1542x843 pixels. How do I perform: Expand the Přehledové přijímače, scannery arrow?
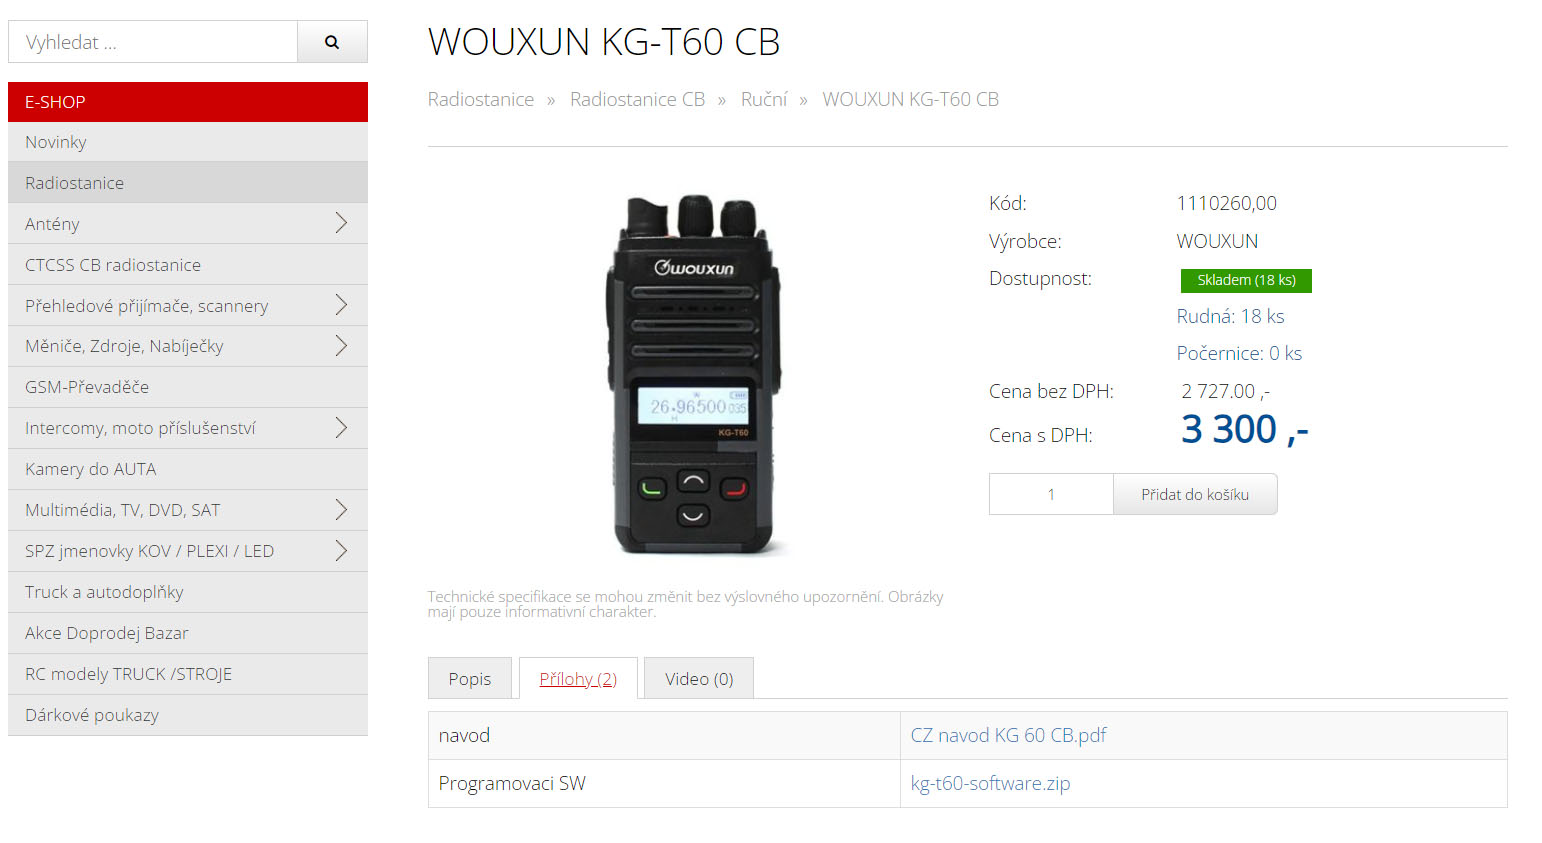[x=341, y=305]
